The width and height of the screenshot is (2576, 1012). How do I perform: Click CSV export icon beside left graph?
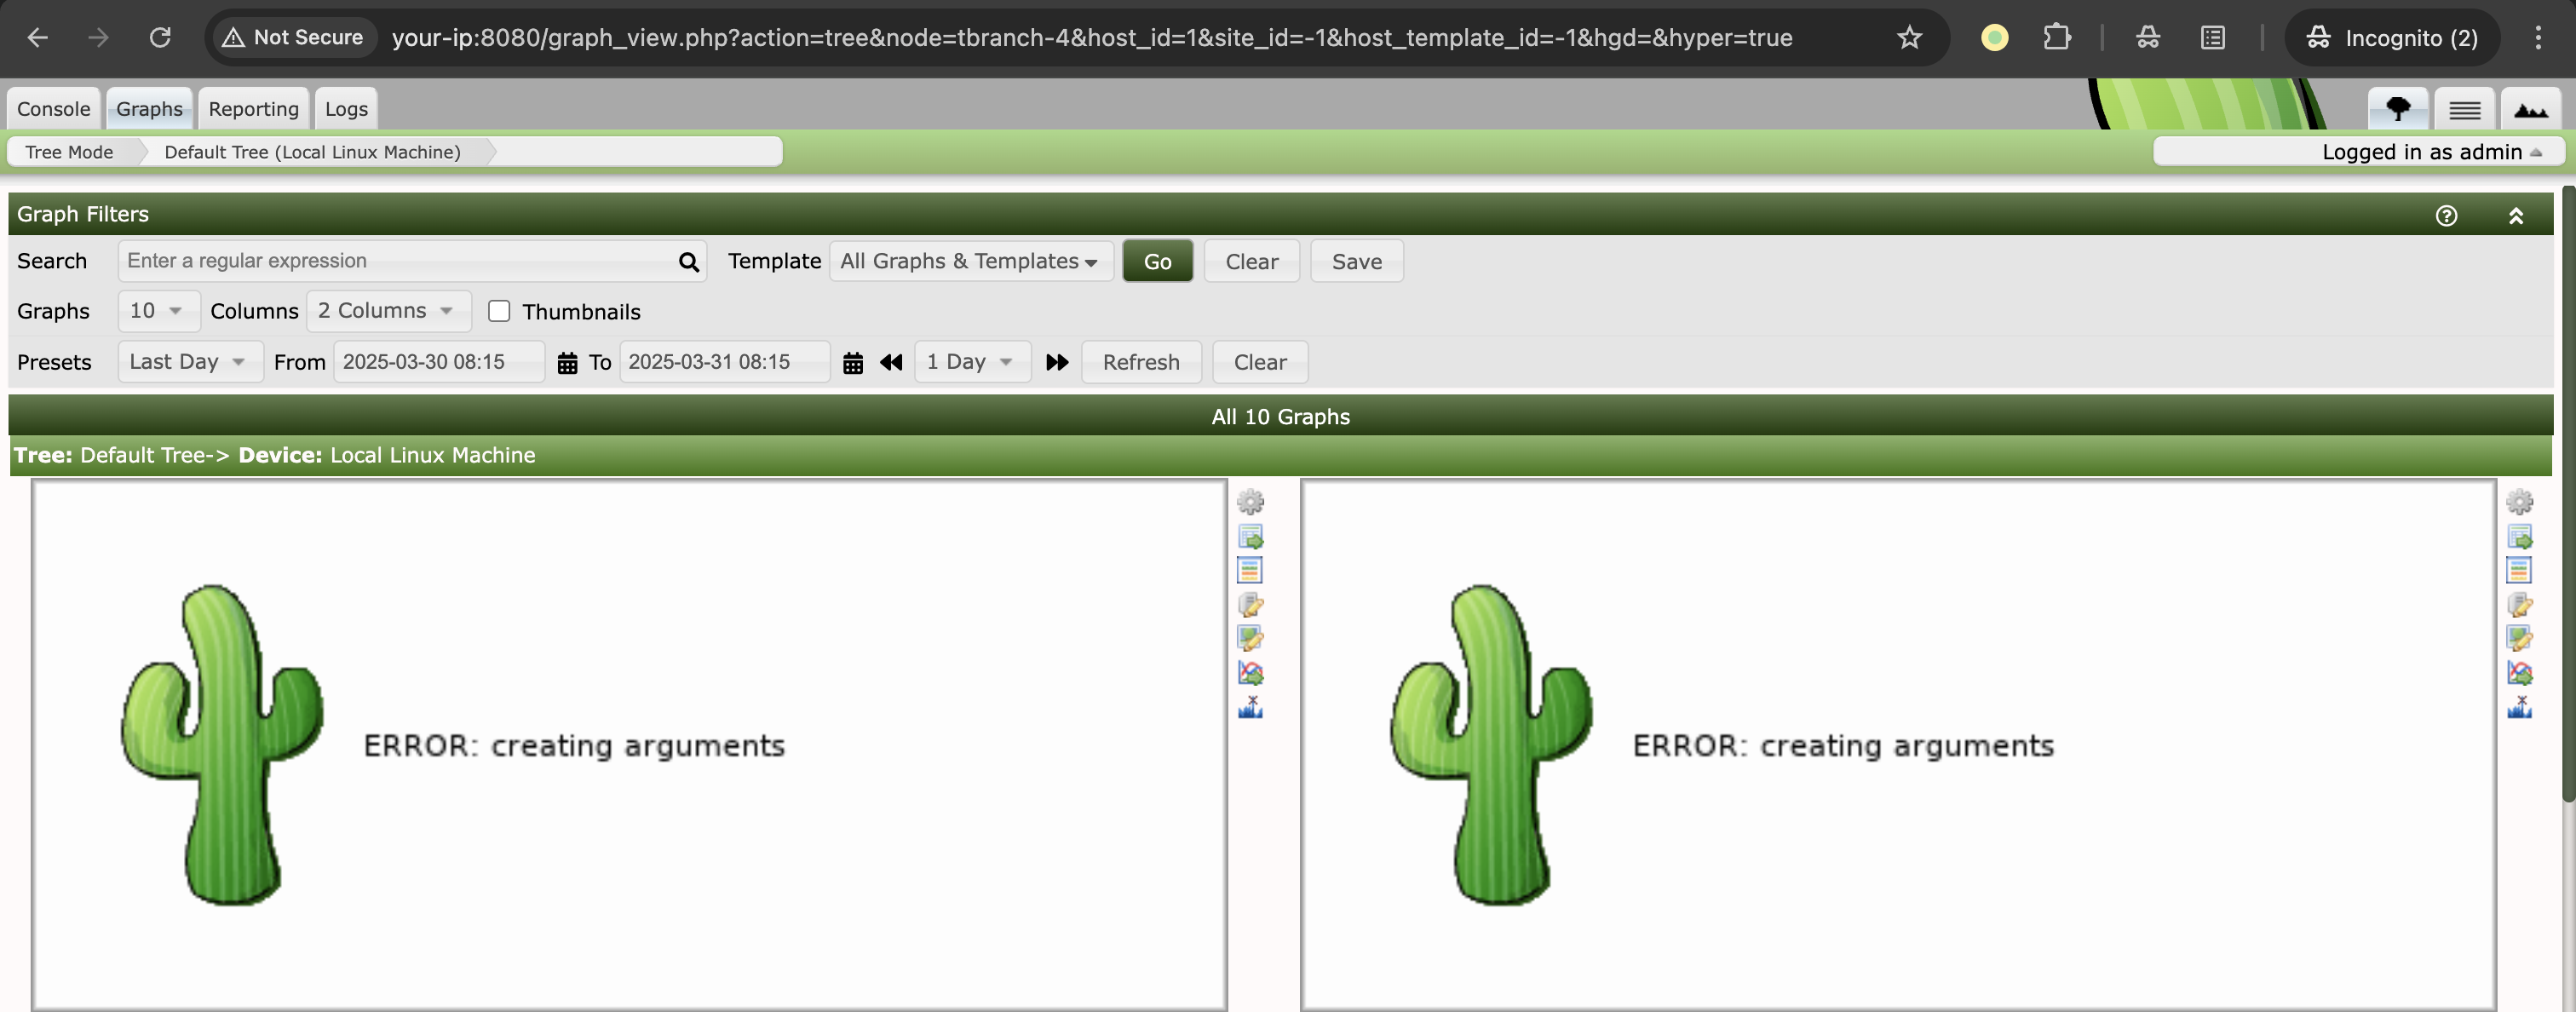[x=1250, y=536]
